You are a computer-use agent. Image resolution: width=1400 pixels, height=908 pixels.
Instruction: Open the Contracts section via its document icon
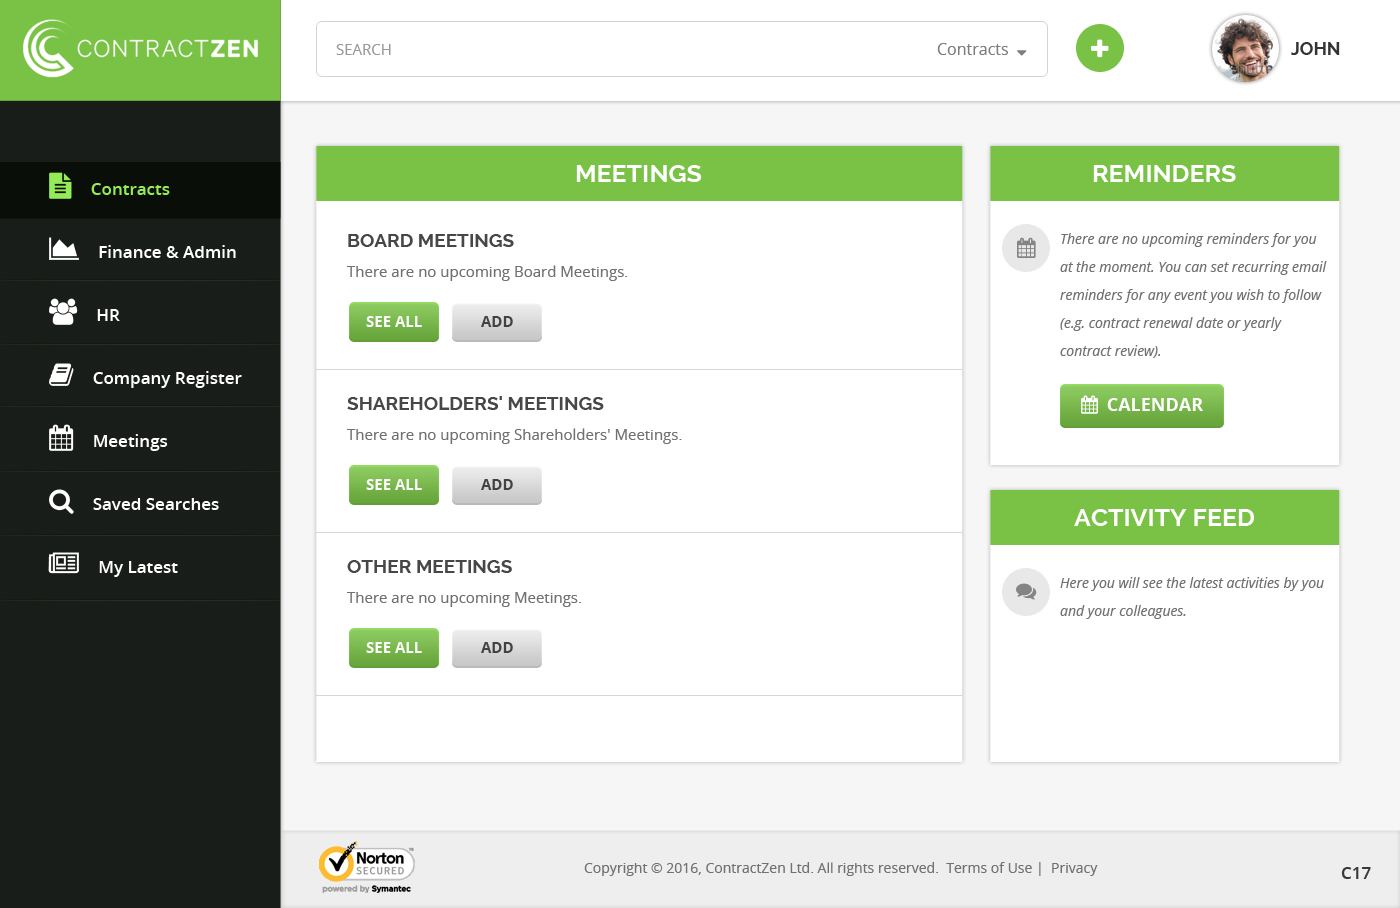pos(60,186)
